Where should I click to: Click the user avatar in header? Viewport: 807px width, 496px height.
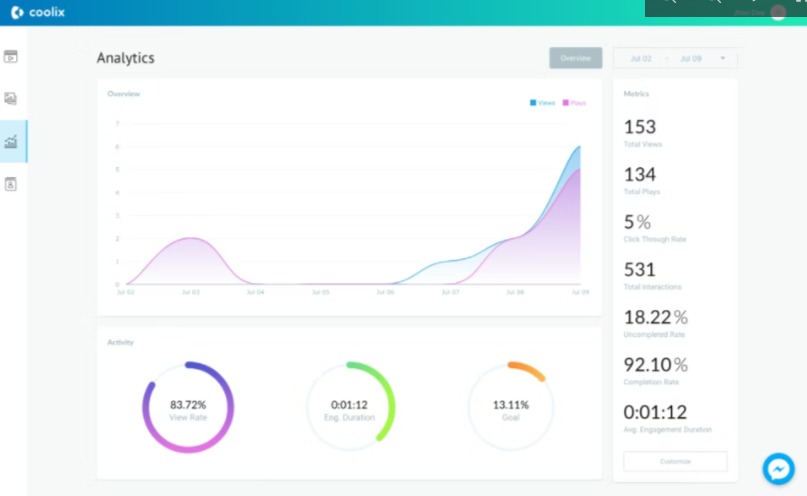tap(778, 12)
